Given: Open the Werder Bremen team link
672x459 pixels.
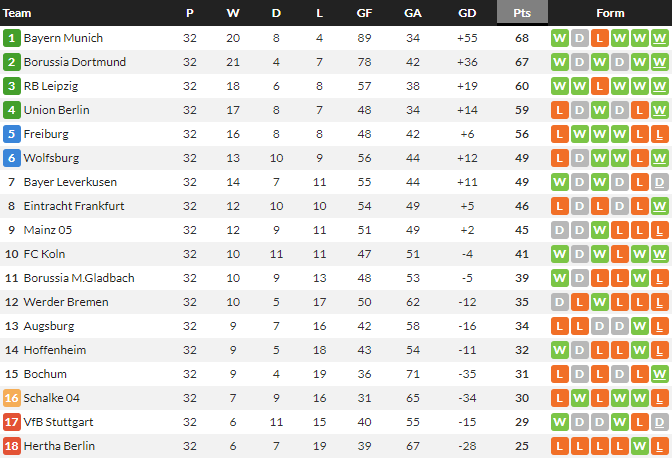Looking at the screenshot, I should [64, 302].
